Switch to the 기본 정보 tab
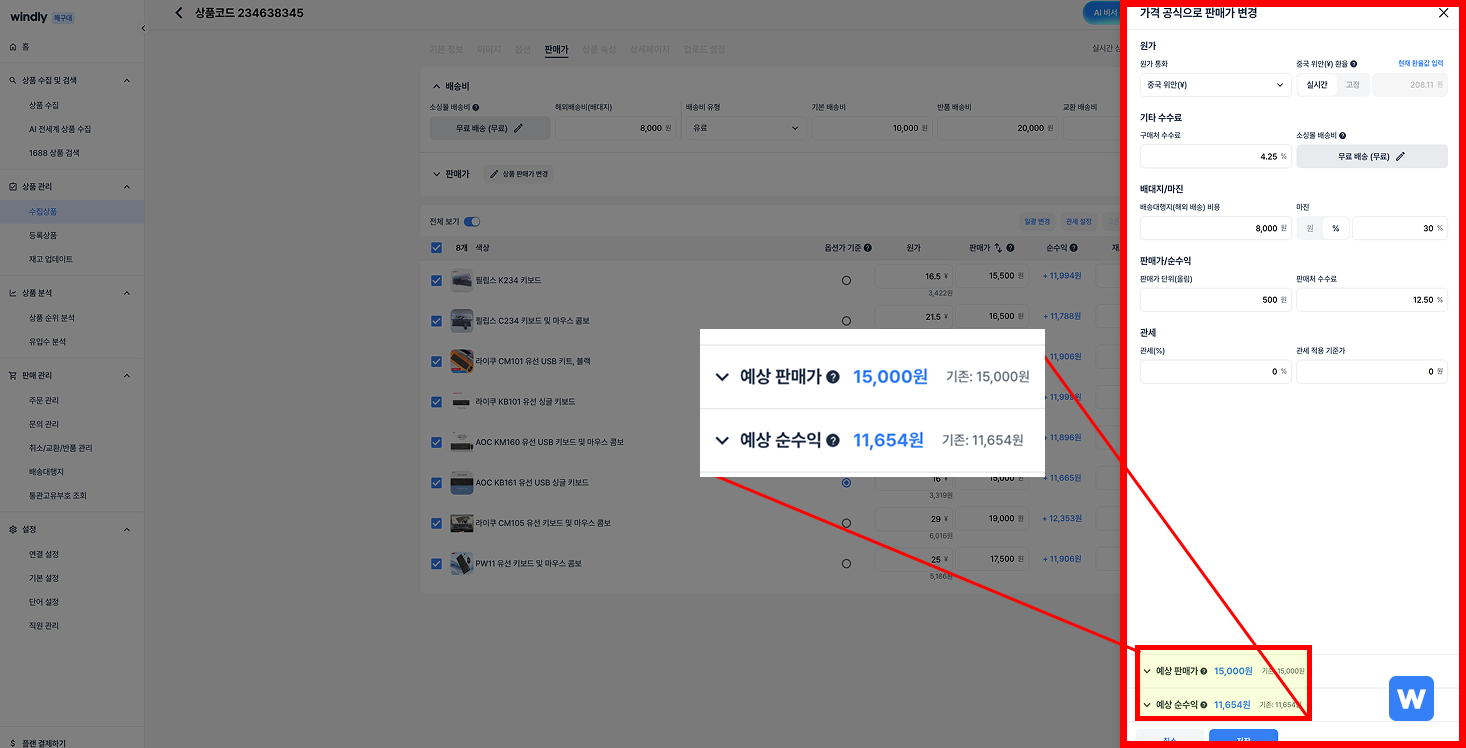The width and height of the screenshot is (1466, 748). point(447,49)
